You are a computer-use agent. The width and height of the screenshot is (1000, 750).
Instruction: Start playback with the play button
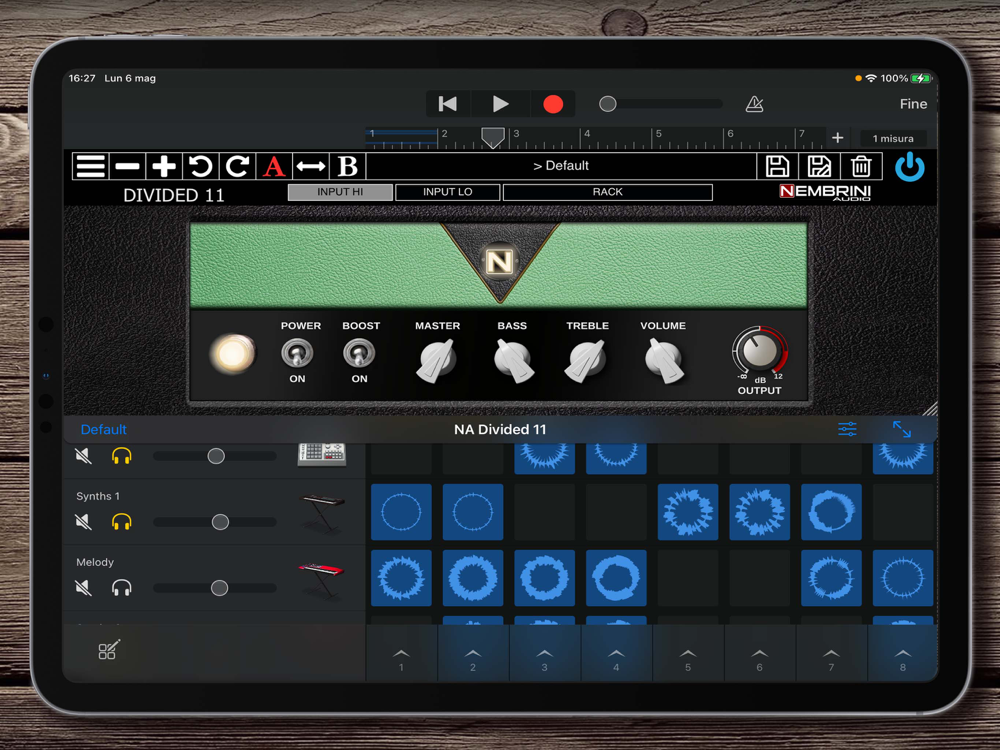click(x=501, y=104)
